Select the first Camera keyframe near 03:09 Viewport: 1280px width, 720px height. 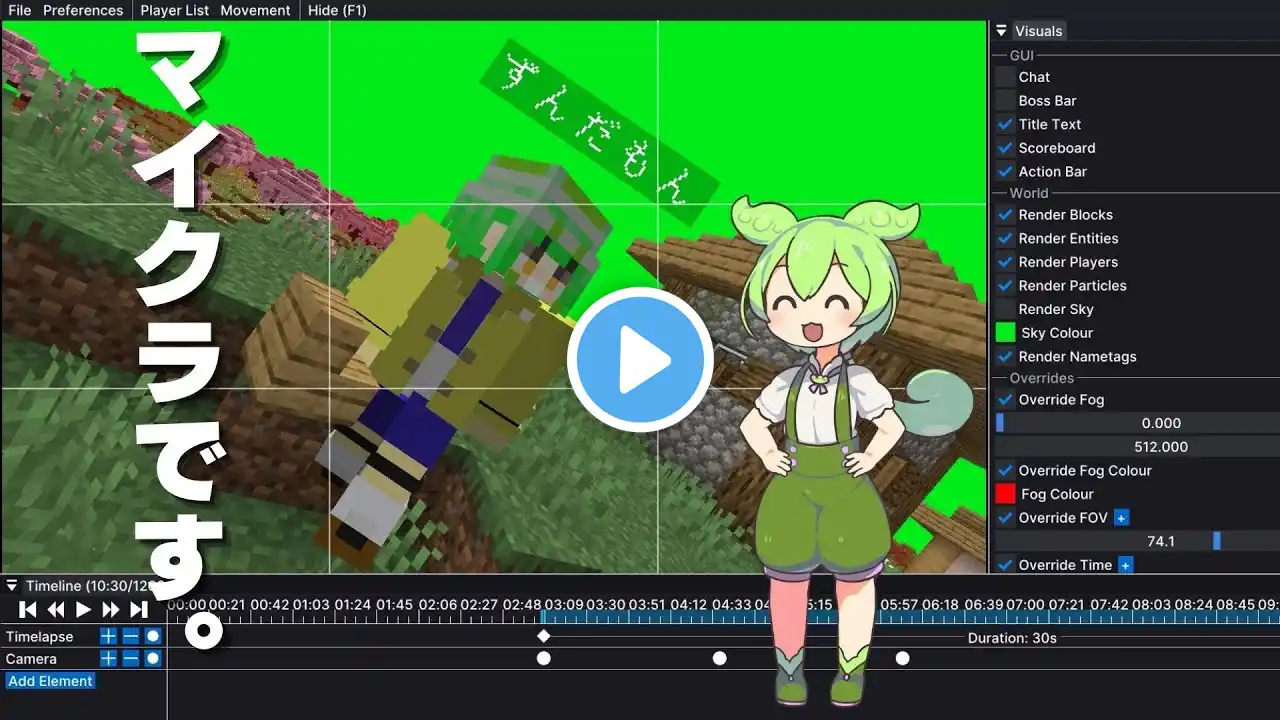[x=544, y=658]
